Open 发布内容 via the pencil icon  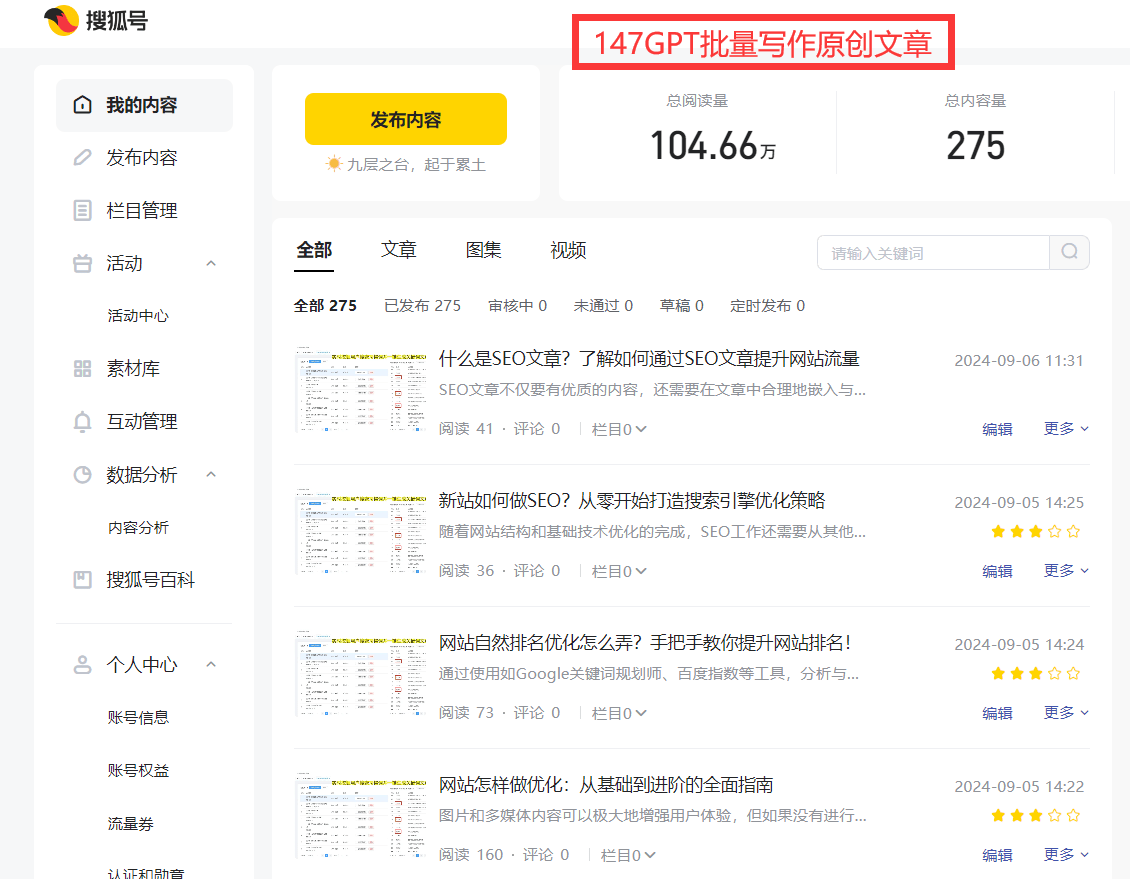pos(82,157)
